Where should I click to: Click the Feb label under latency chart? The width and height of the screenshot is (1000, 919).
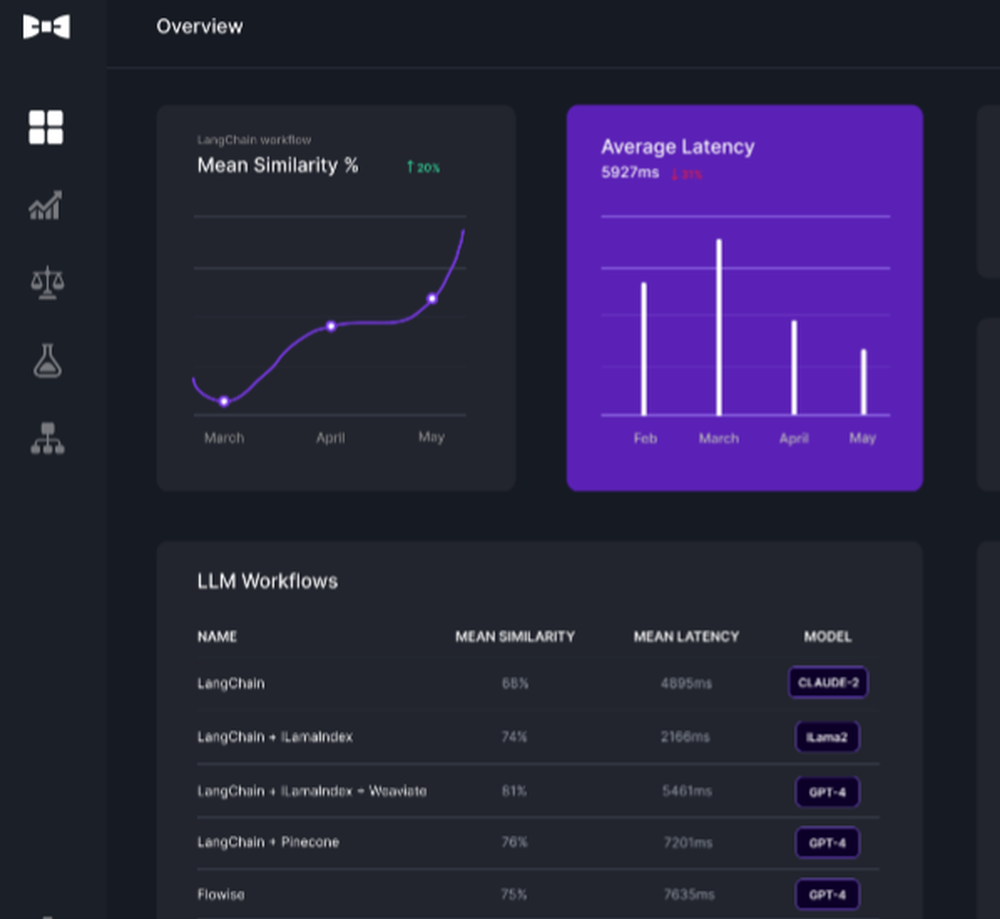coord(645,438)
